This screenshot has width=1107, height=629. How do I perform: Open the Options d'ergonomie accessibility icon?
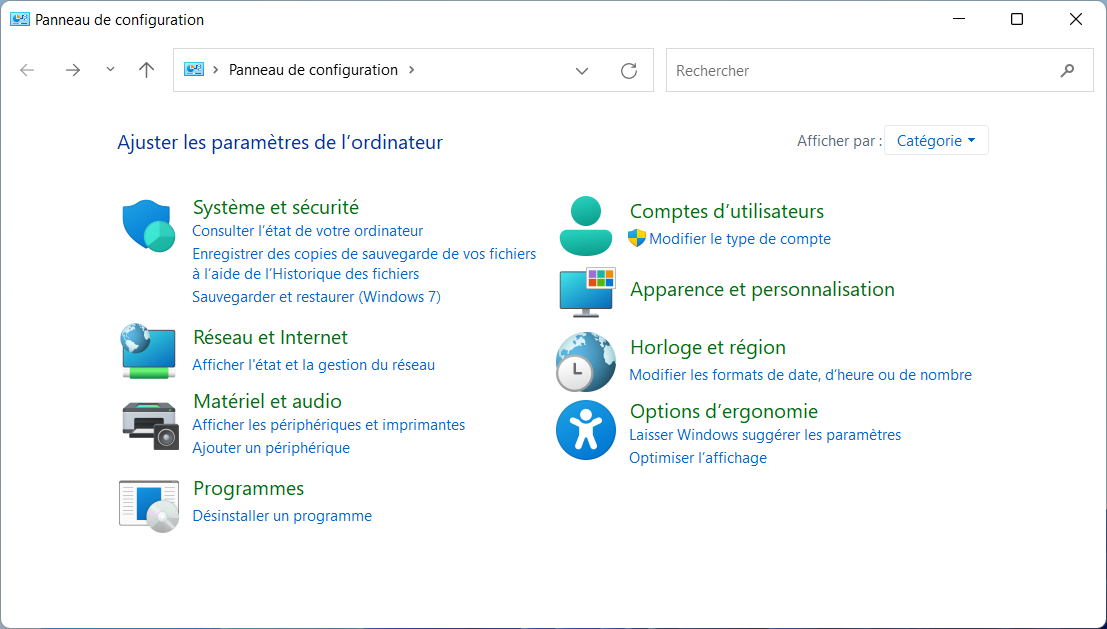585,430
